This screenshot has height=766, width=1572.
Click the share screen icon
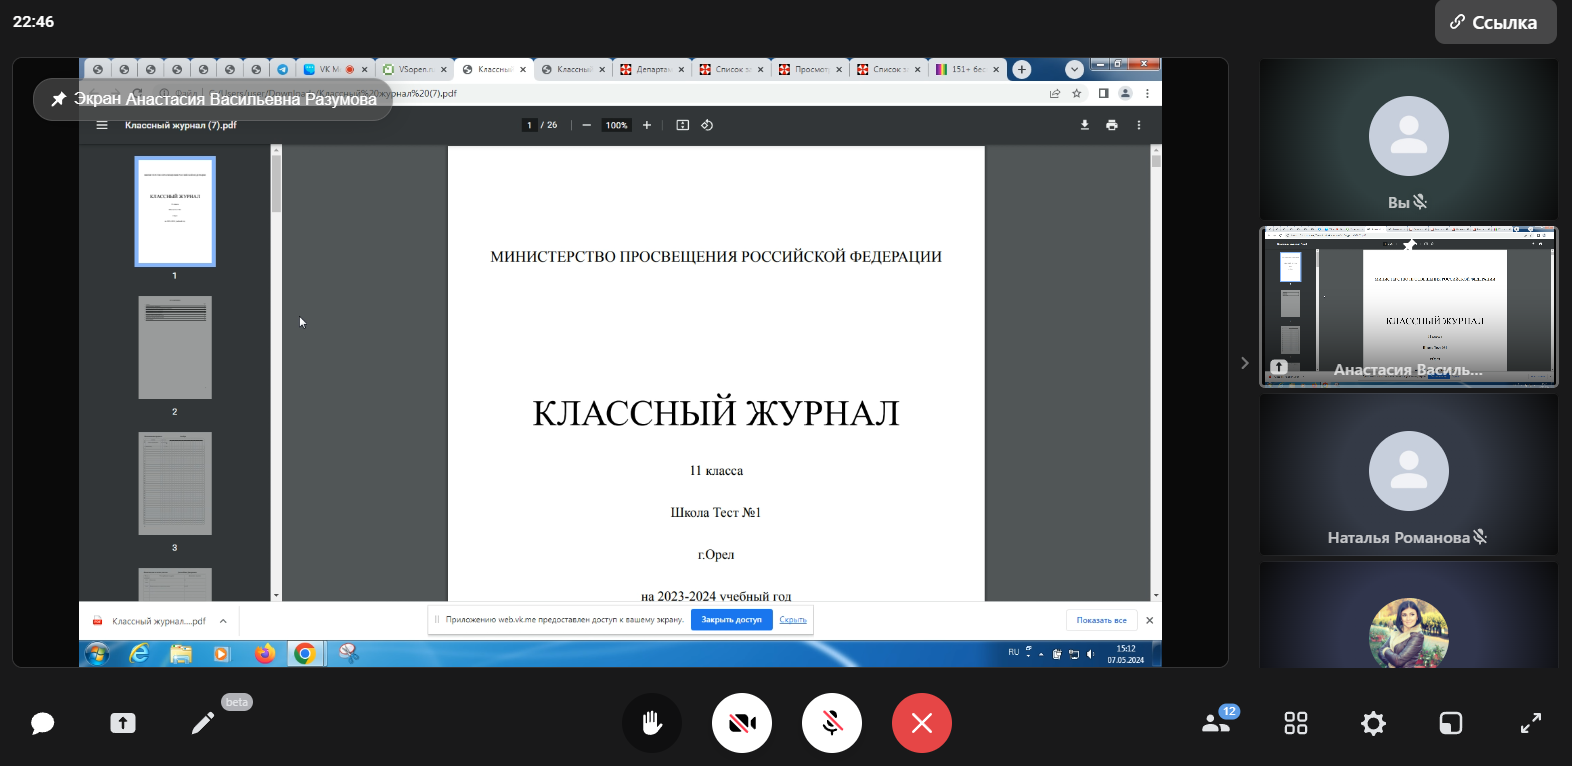[123, 723]
